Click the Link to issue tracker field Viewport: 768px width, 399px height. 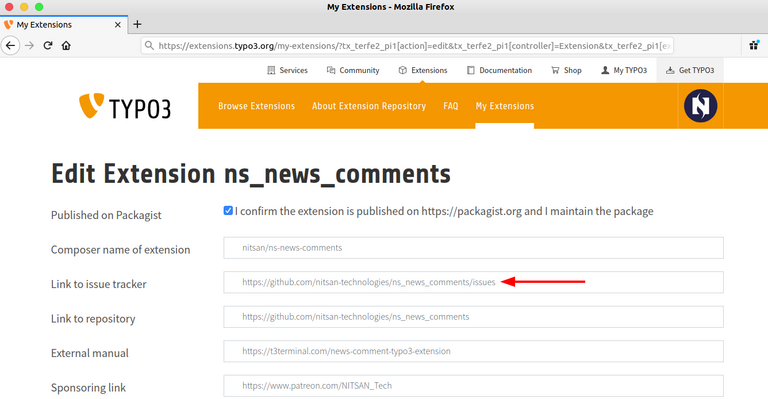click(x=473, y=282)
